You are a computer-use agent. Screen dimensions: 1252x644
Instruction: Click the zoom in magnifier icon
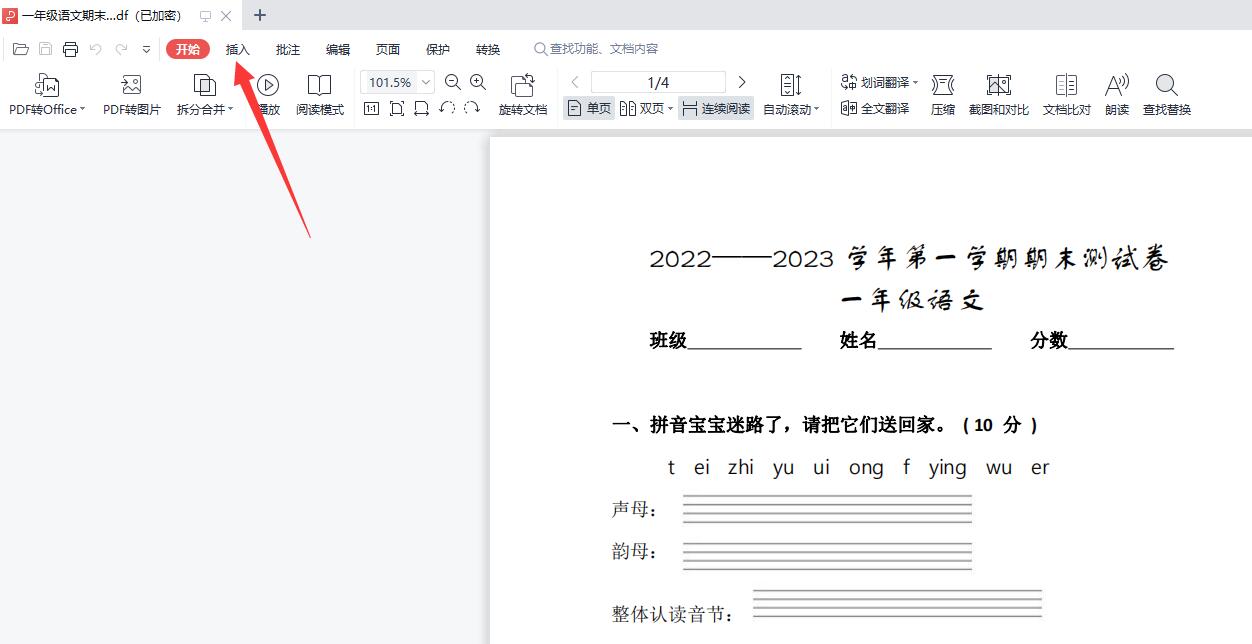478,82
